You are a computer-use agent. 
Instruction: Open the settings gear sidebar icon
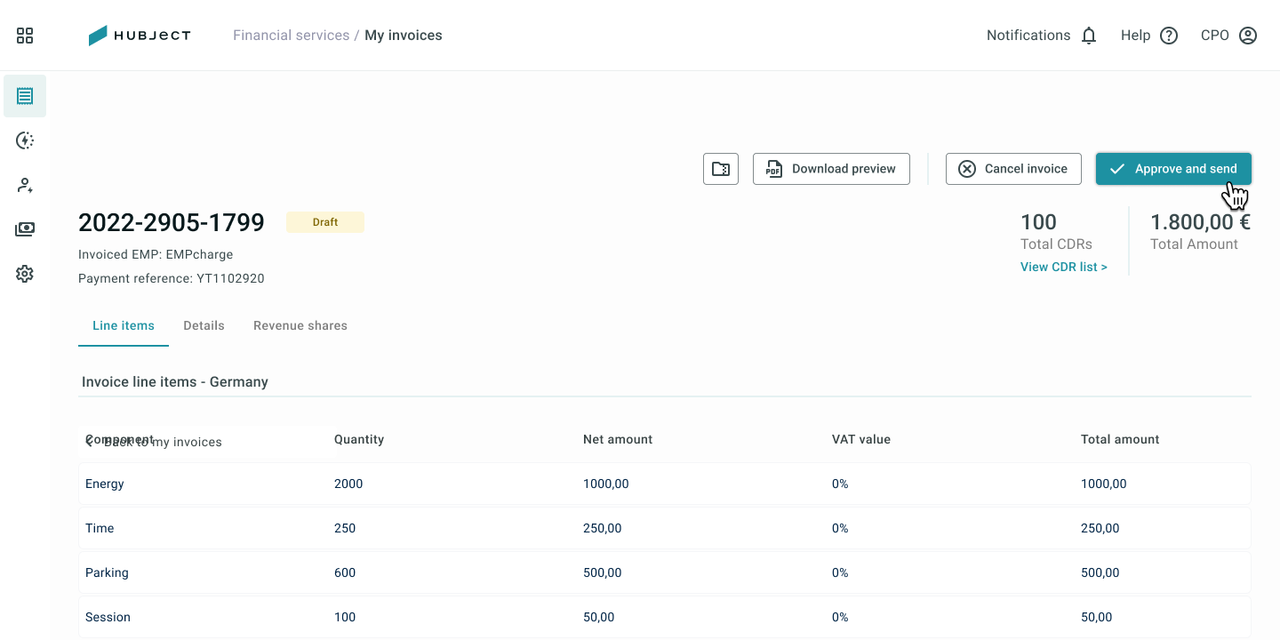25,274
